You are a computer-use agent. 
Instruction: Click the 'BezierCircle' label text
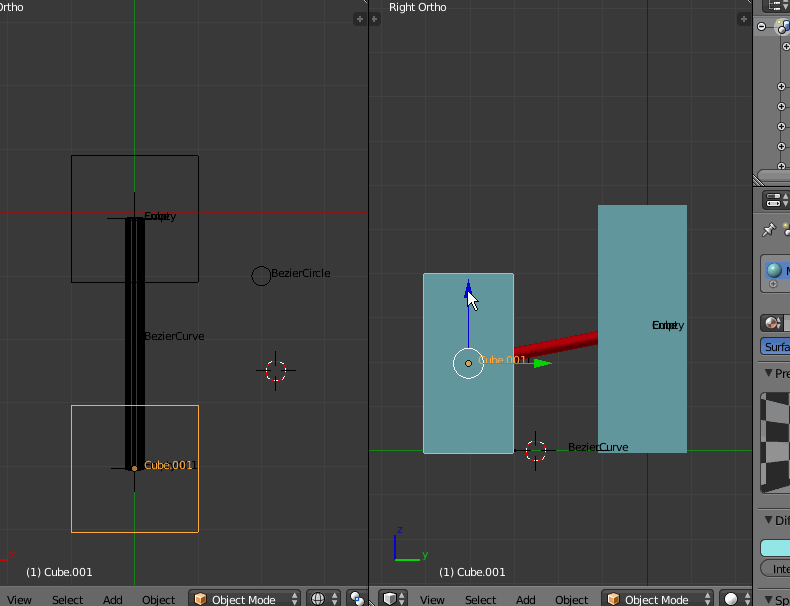300,273
